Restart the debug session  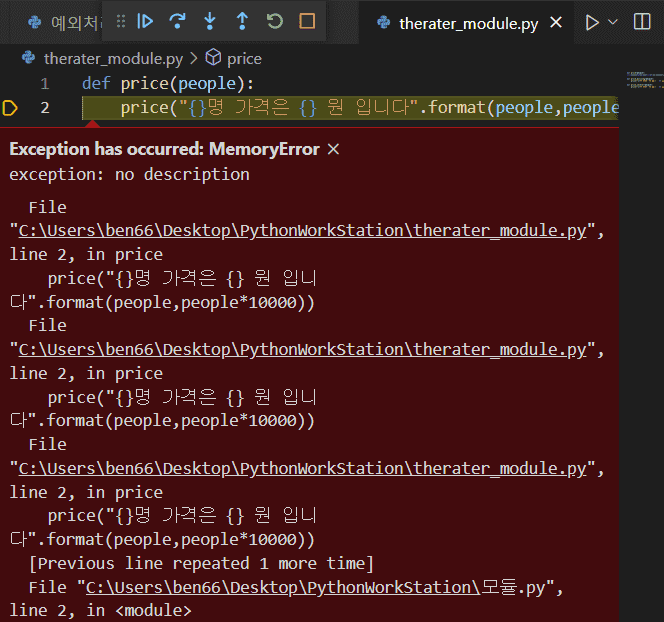pos(274,21)
